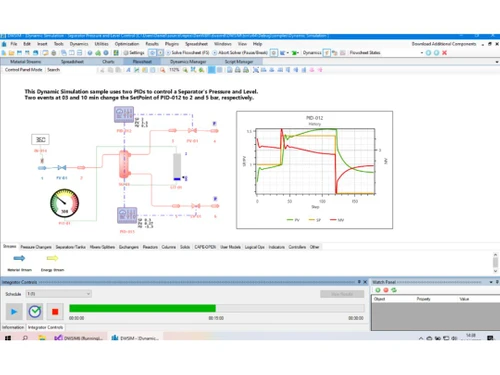Click the red stop integrator button
The width and height of the screenshot is (500, 375).
pyautogui.click(x=55, y=312)
